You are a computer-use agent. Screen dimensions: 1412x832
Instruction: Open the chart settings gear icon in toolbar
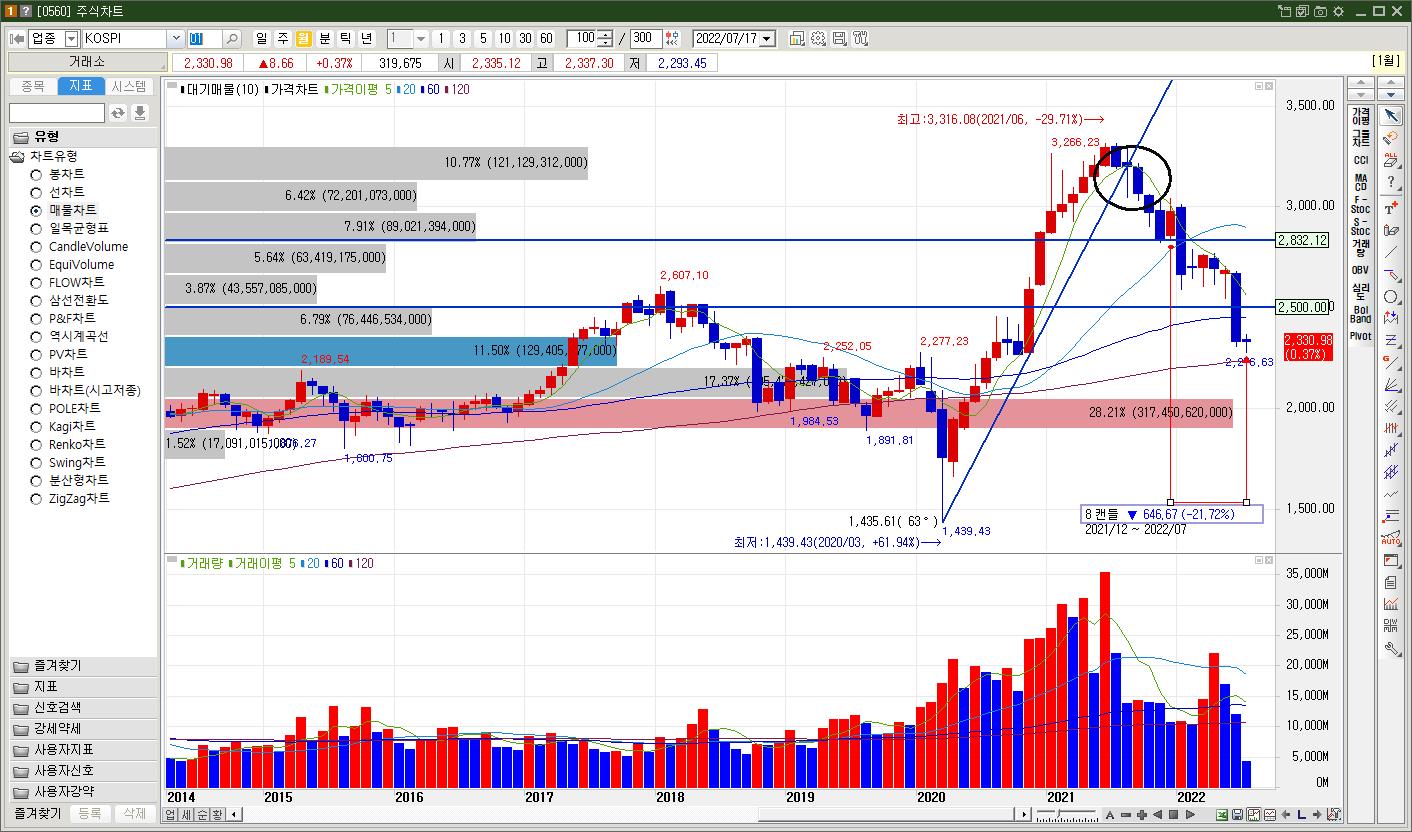point(818,39)
